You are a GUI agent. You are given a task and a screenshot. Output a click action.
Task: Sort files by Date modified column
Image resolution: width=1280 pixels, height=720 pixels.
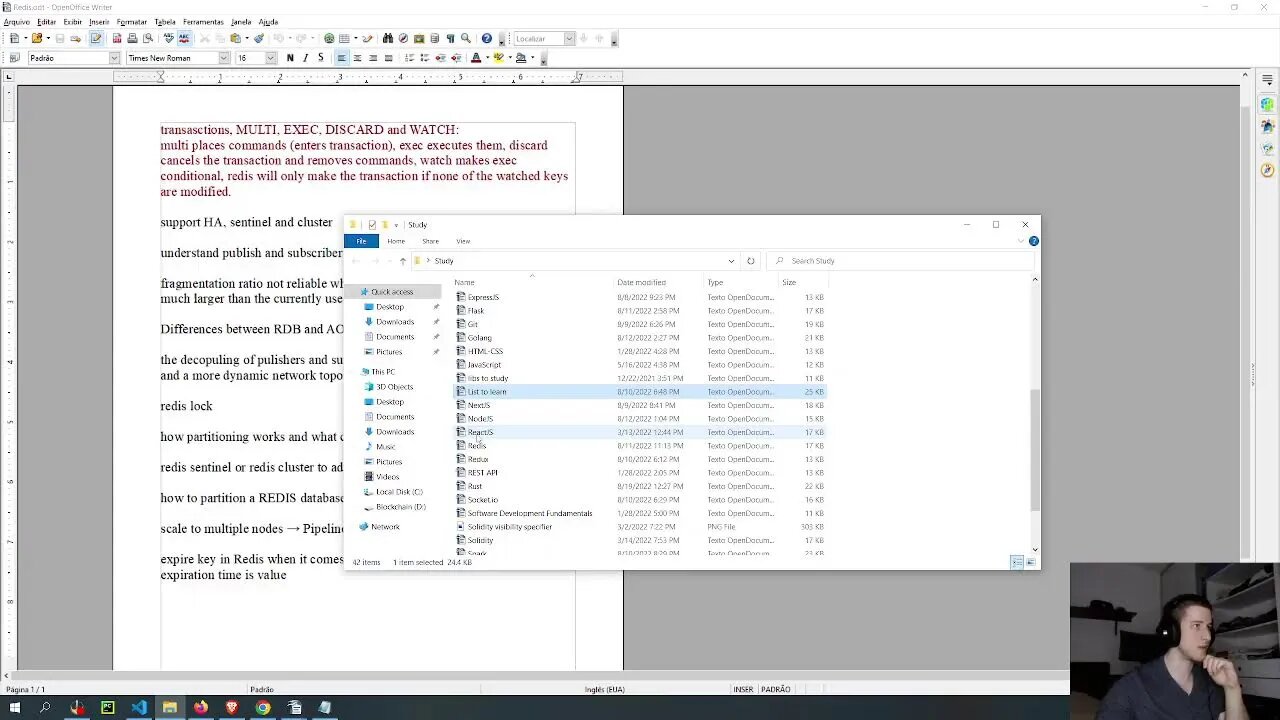pyautogui.click(x=641, y=283)
